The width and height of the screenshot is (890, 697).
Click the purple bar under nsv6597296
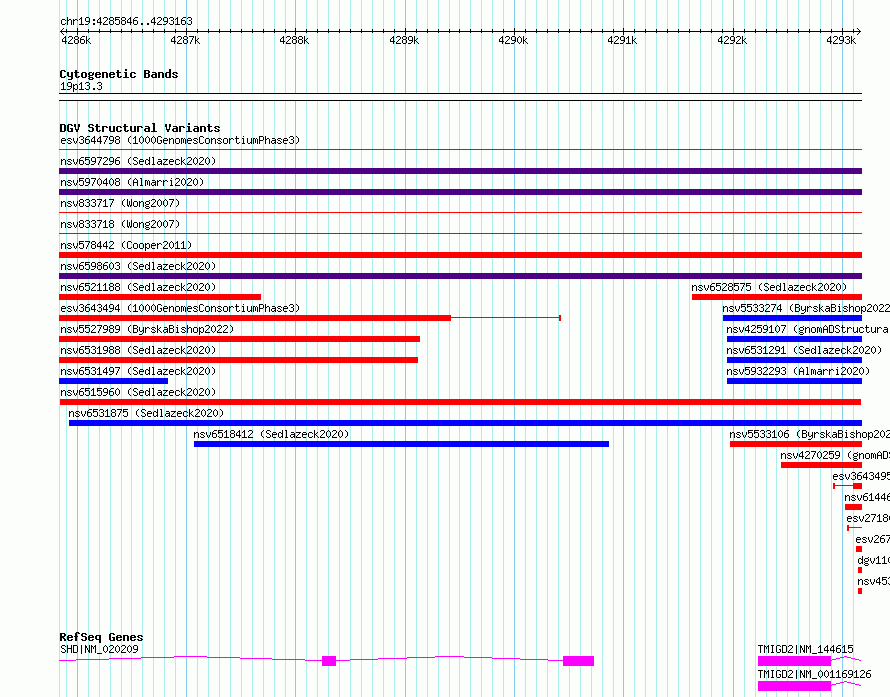[460, 171]
